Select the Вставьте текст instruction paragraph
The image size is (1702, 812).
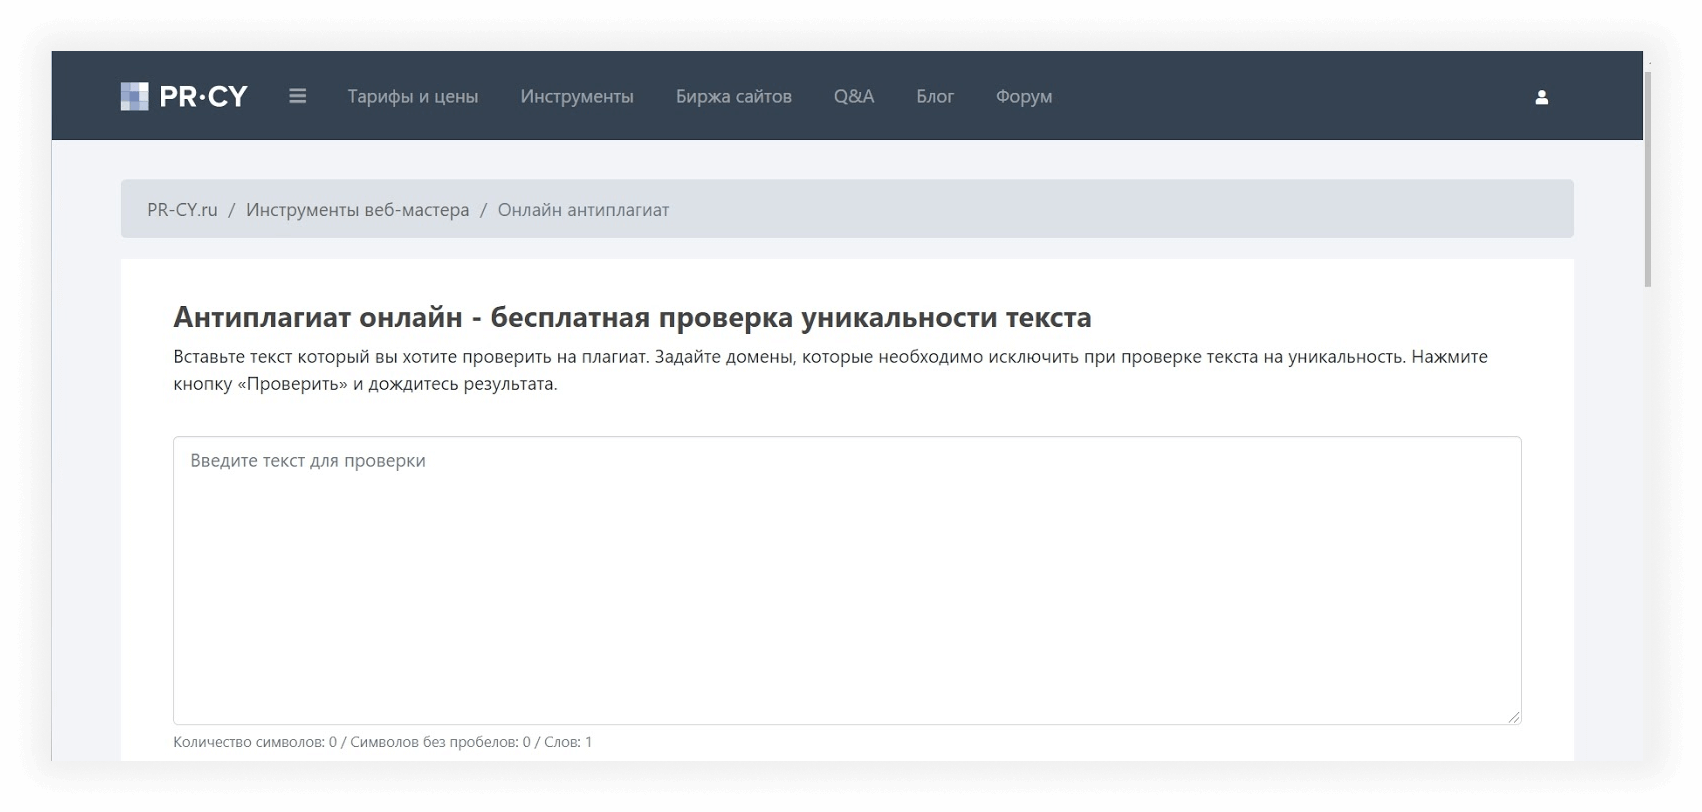pyautogui.click(x=830, y=370)
